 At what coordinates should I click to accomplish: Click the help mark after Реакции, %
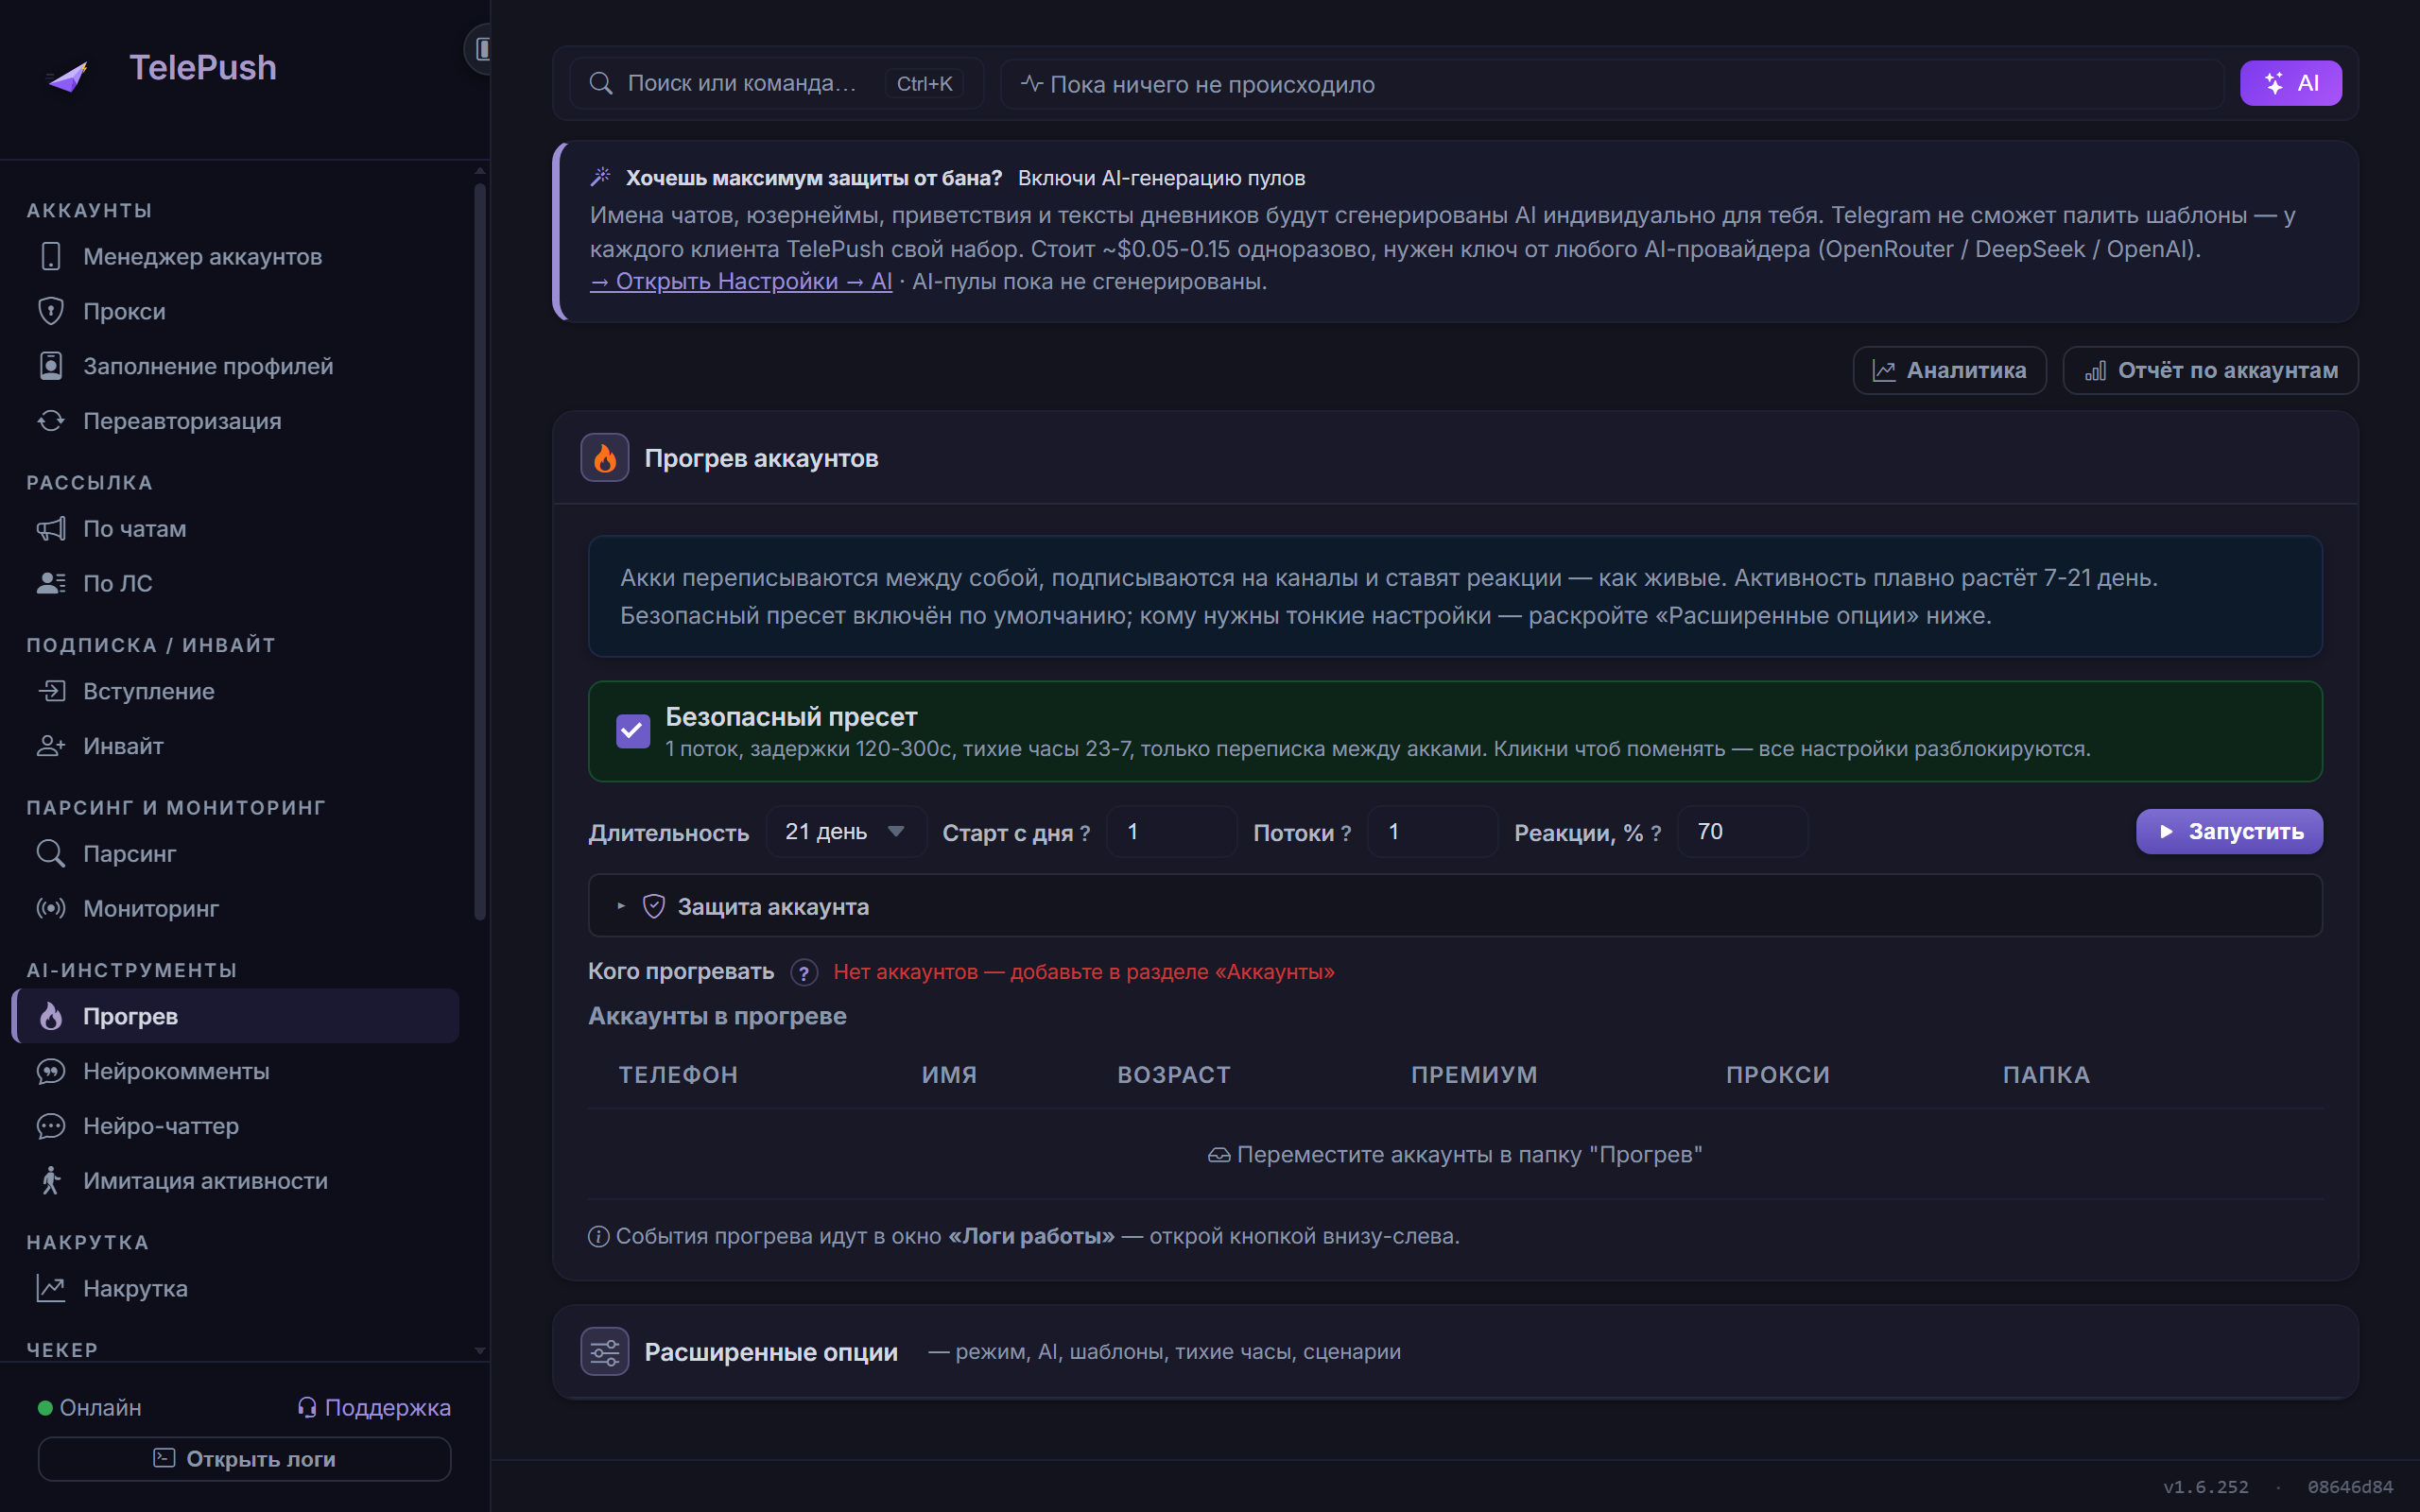(1656, 833)
